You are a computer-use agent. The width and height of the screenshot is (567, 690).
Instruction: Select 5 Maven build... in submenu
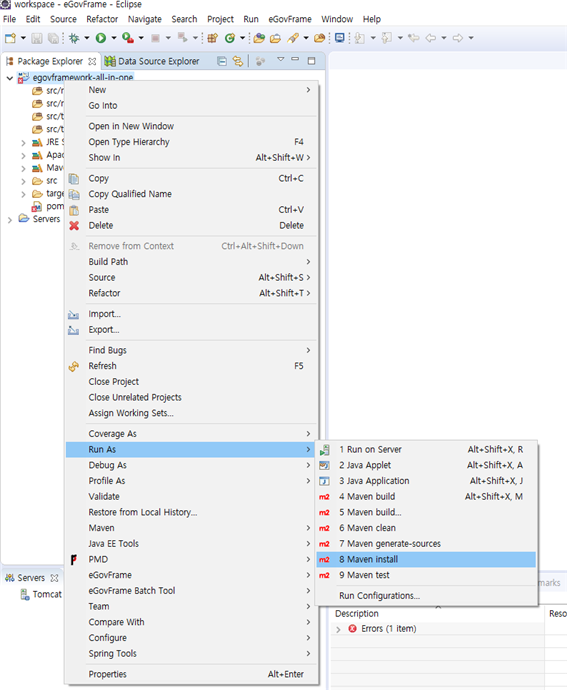click(426, 513)
